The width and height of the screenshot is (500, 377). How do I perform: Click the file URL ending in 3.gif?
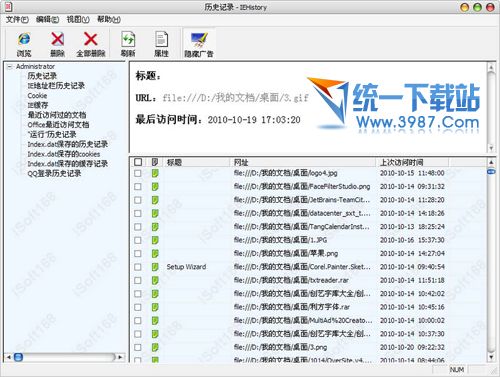(236, 98)
